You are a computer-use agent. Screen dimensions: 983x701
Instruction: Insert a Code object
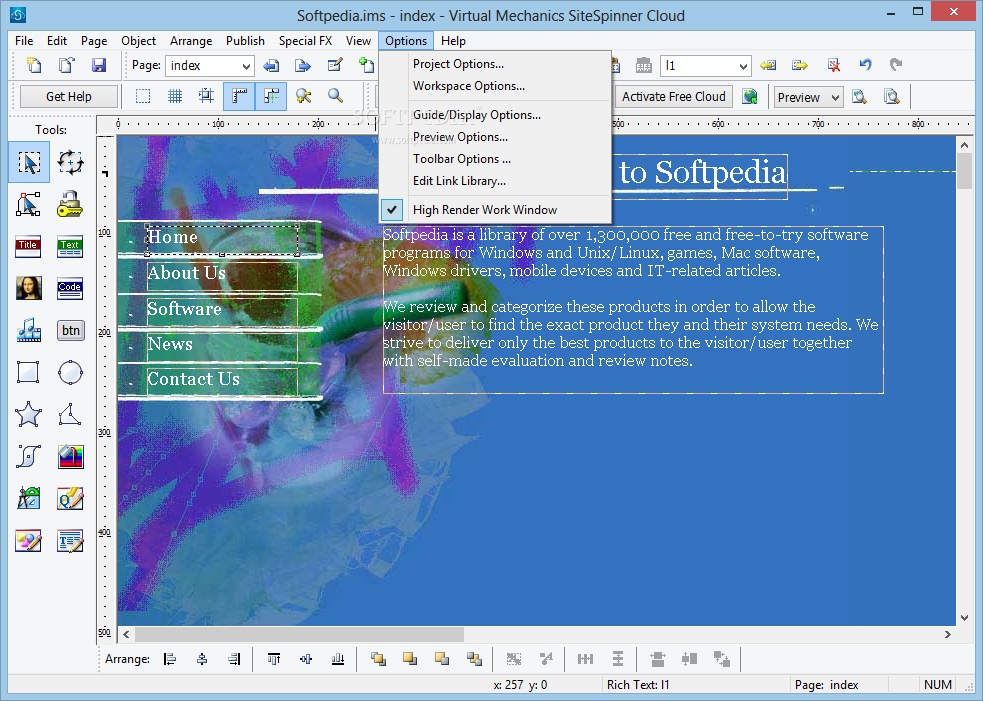pos(70,288)
